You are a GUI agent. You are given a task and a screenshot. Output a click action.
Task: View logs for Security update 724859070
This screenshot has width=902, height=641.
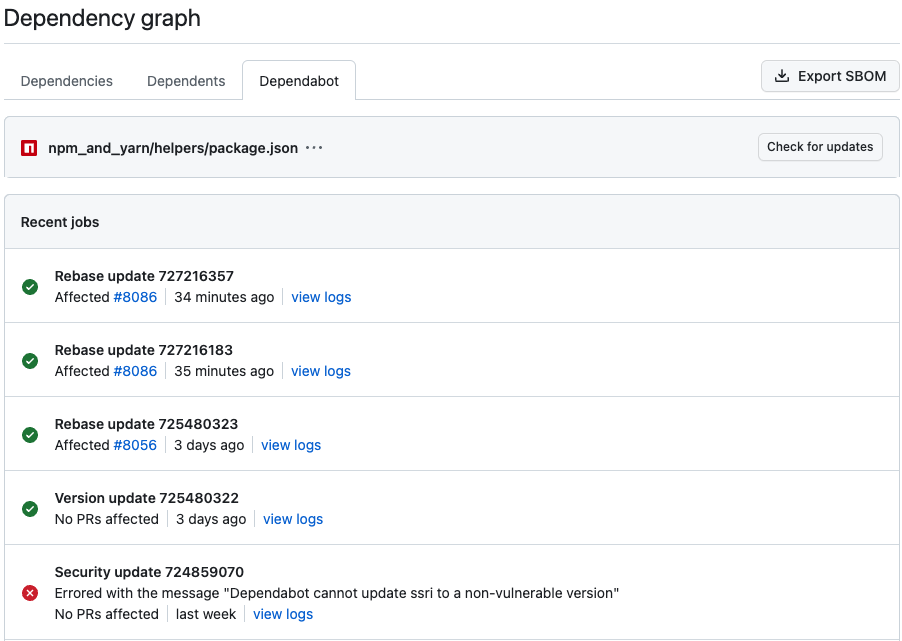pyautogui.click(x=283, y=614)
